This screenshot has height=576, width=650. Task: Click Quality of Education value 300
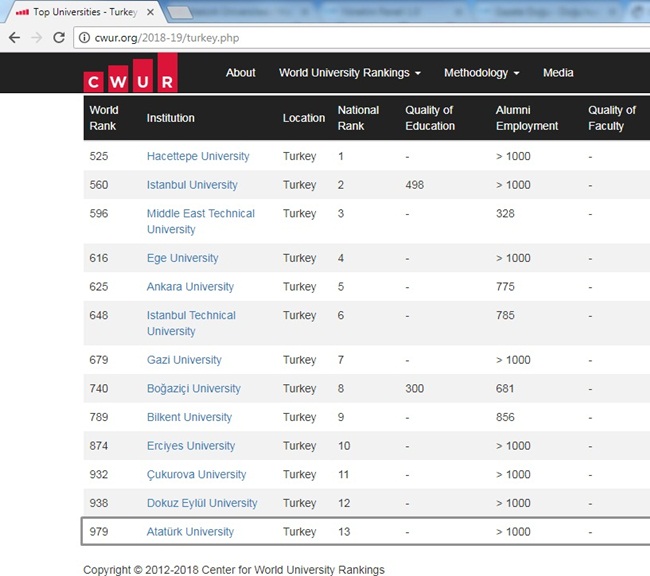pyautogui.click(x=415, y=389)
